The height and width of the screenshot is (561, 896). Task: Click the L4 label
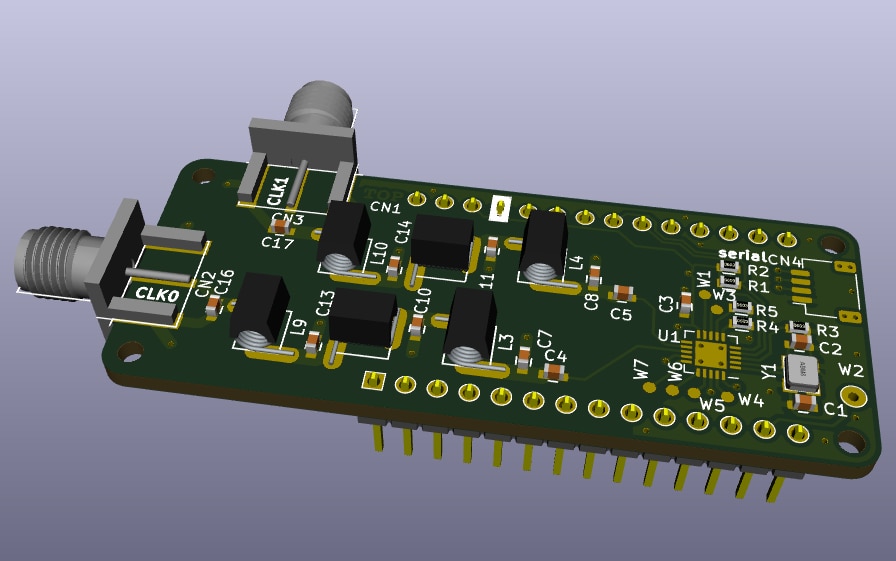[x=577, y=263]
